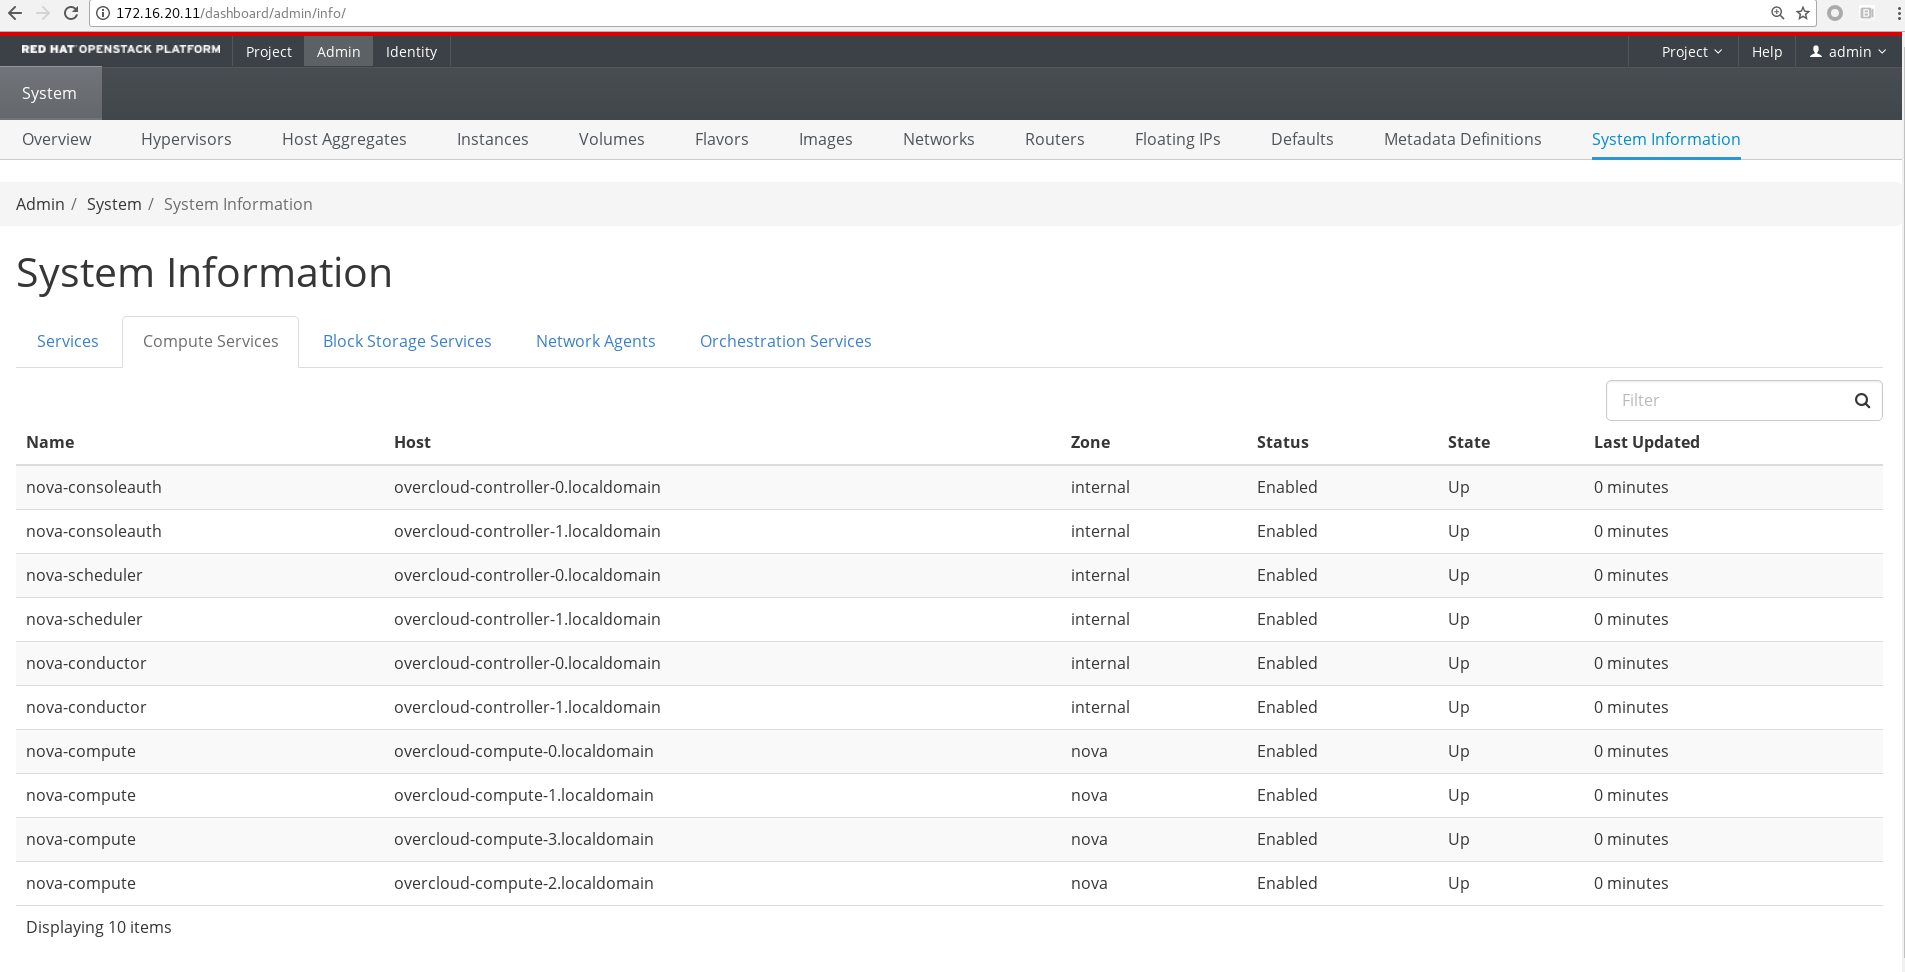Click the State column header
Image resolution: width=1905 pixels, height=972 pixels.
(x=1469, y=442)
